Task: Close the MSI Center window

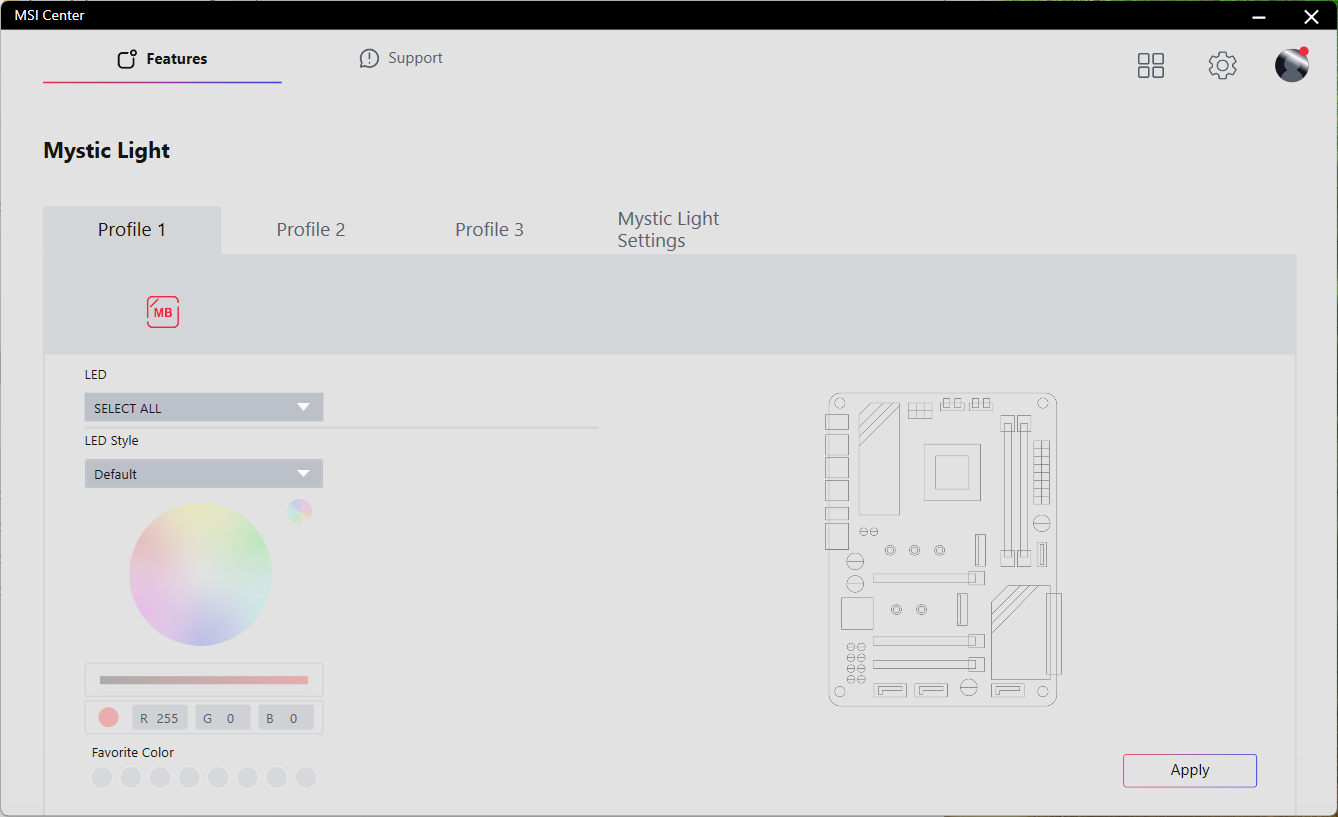Action: [1311, 16]
